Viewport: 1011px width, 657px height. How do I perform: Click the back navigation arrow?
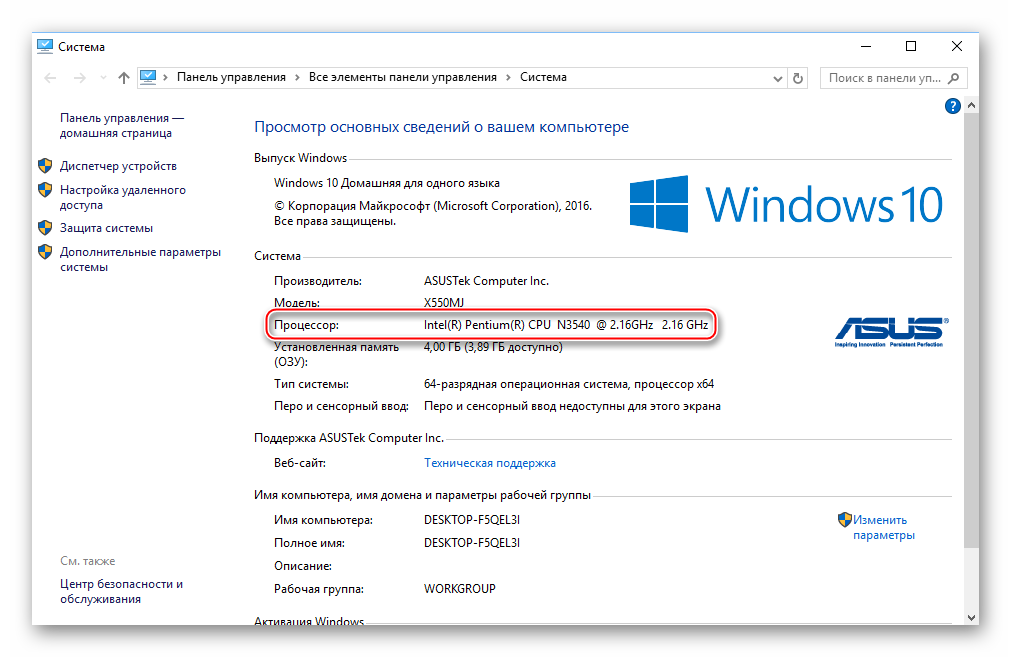(50, 78)
